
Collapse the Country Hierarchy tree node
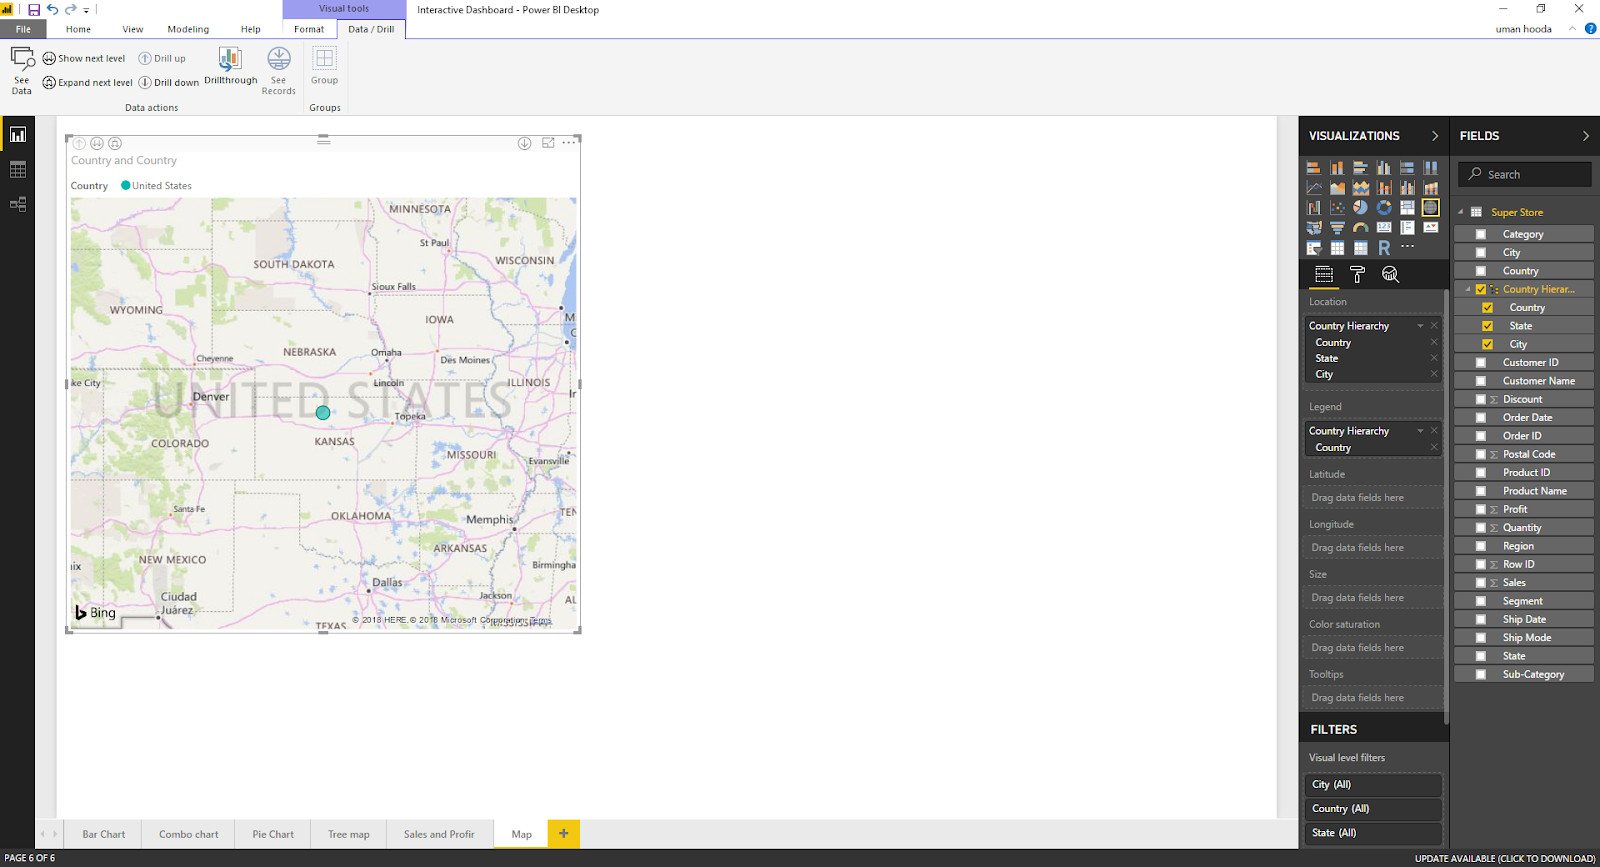(x=1468, y=289)
